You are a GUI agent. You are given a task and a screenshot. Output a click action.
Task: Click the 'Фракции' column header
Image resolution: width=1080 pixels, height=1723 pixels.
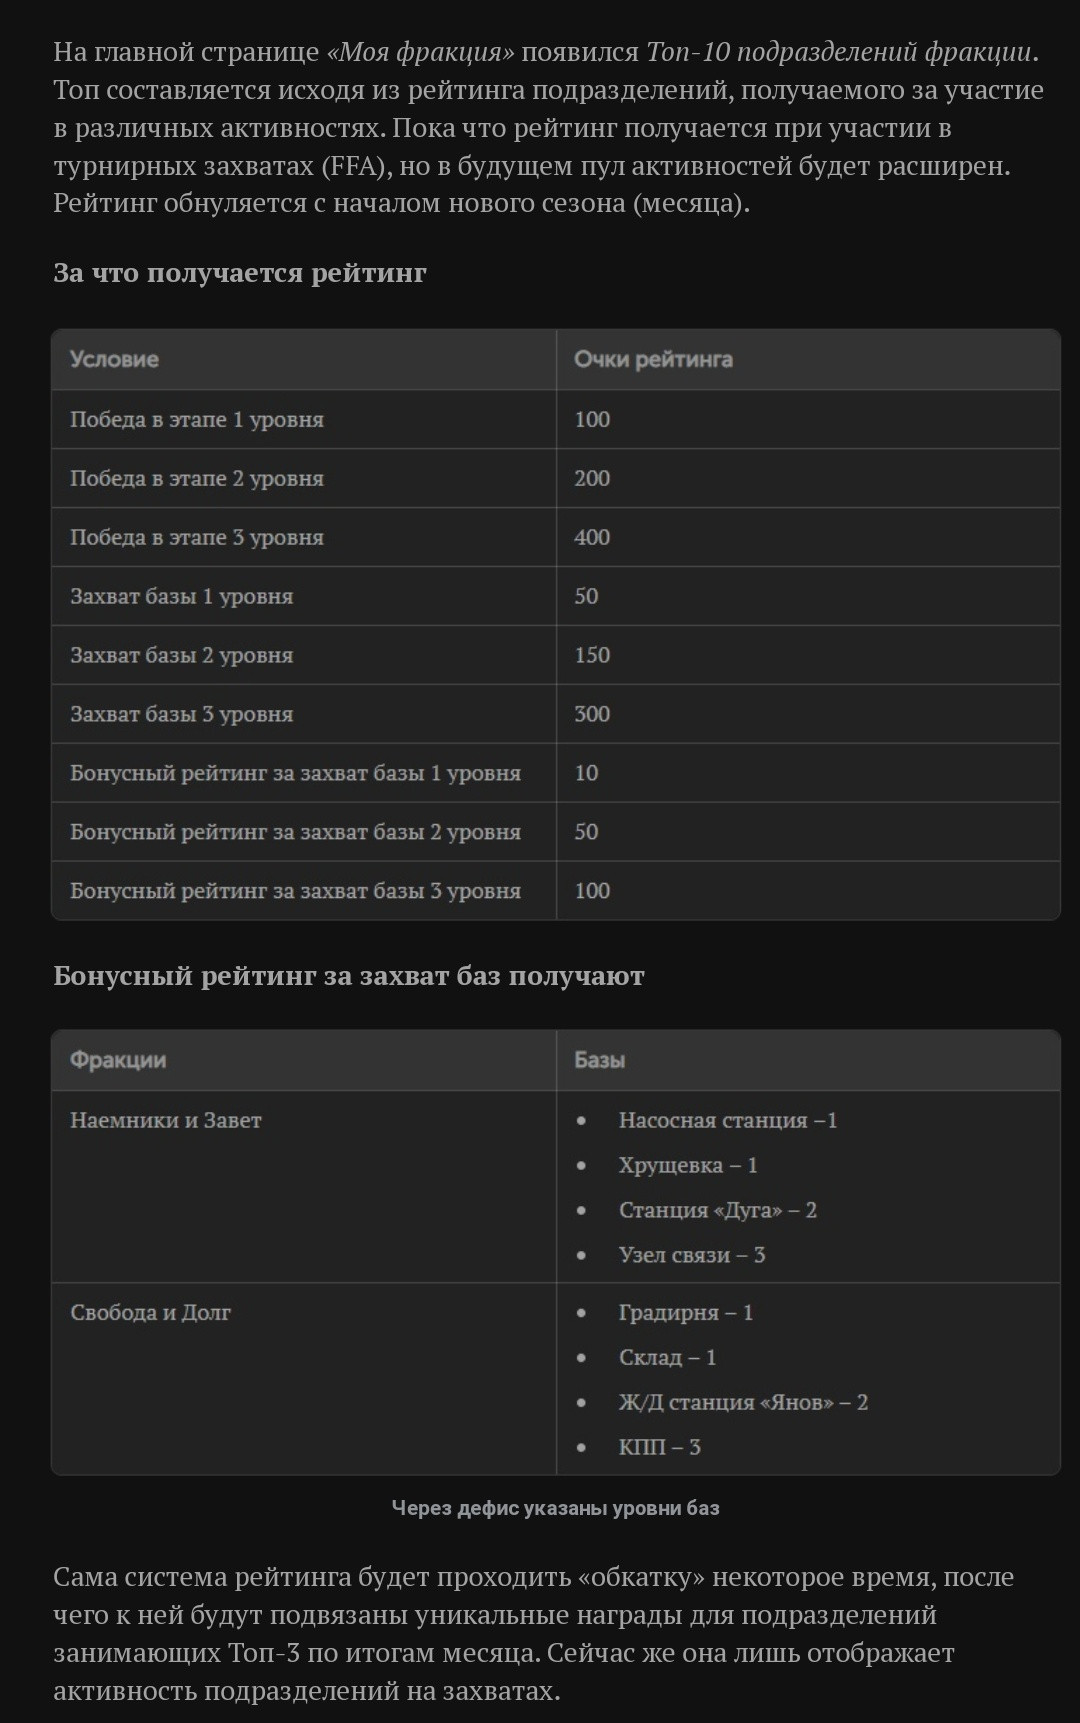click(x=303, y=1061)
